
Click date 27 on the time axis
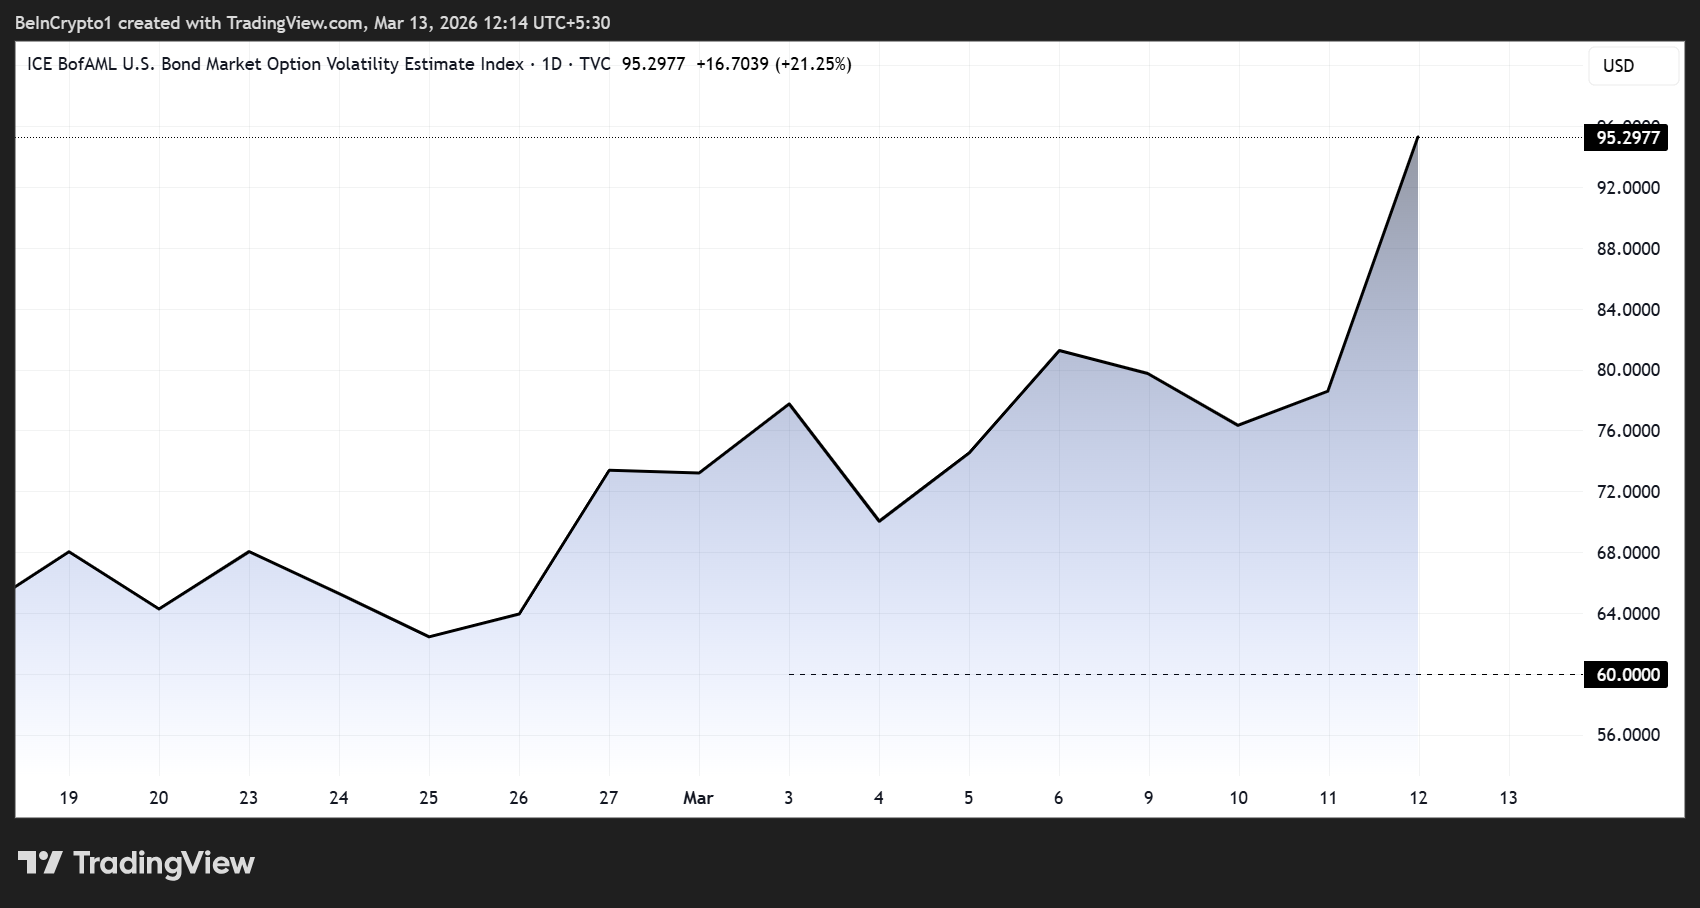[608, 798]
